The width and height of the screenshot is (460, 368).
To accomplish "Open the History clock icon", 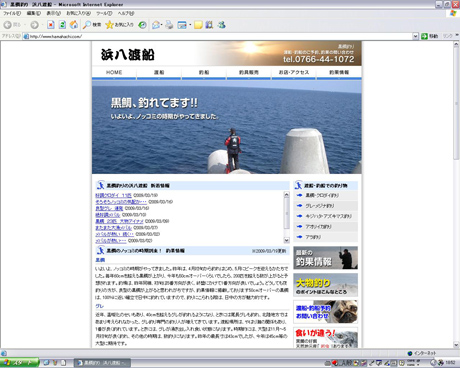I will (x=142, y=25).
